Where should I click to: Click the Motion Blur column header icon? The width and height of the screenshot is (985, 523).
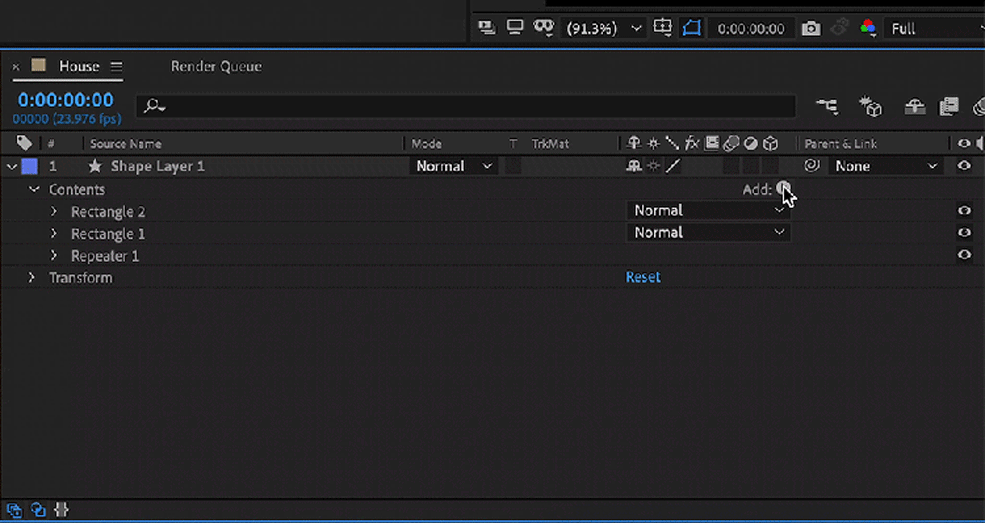731,144
